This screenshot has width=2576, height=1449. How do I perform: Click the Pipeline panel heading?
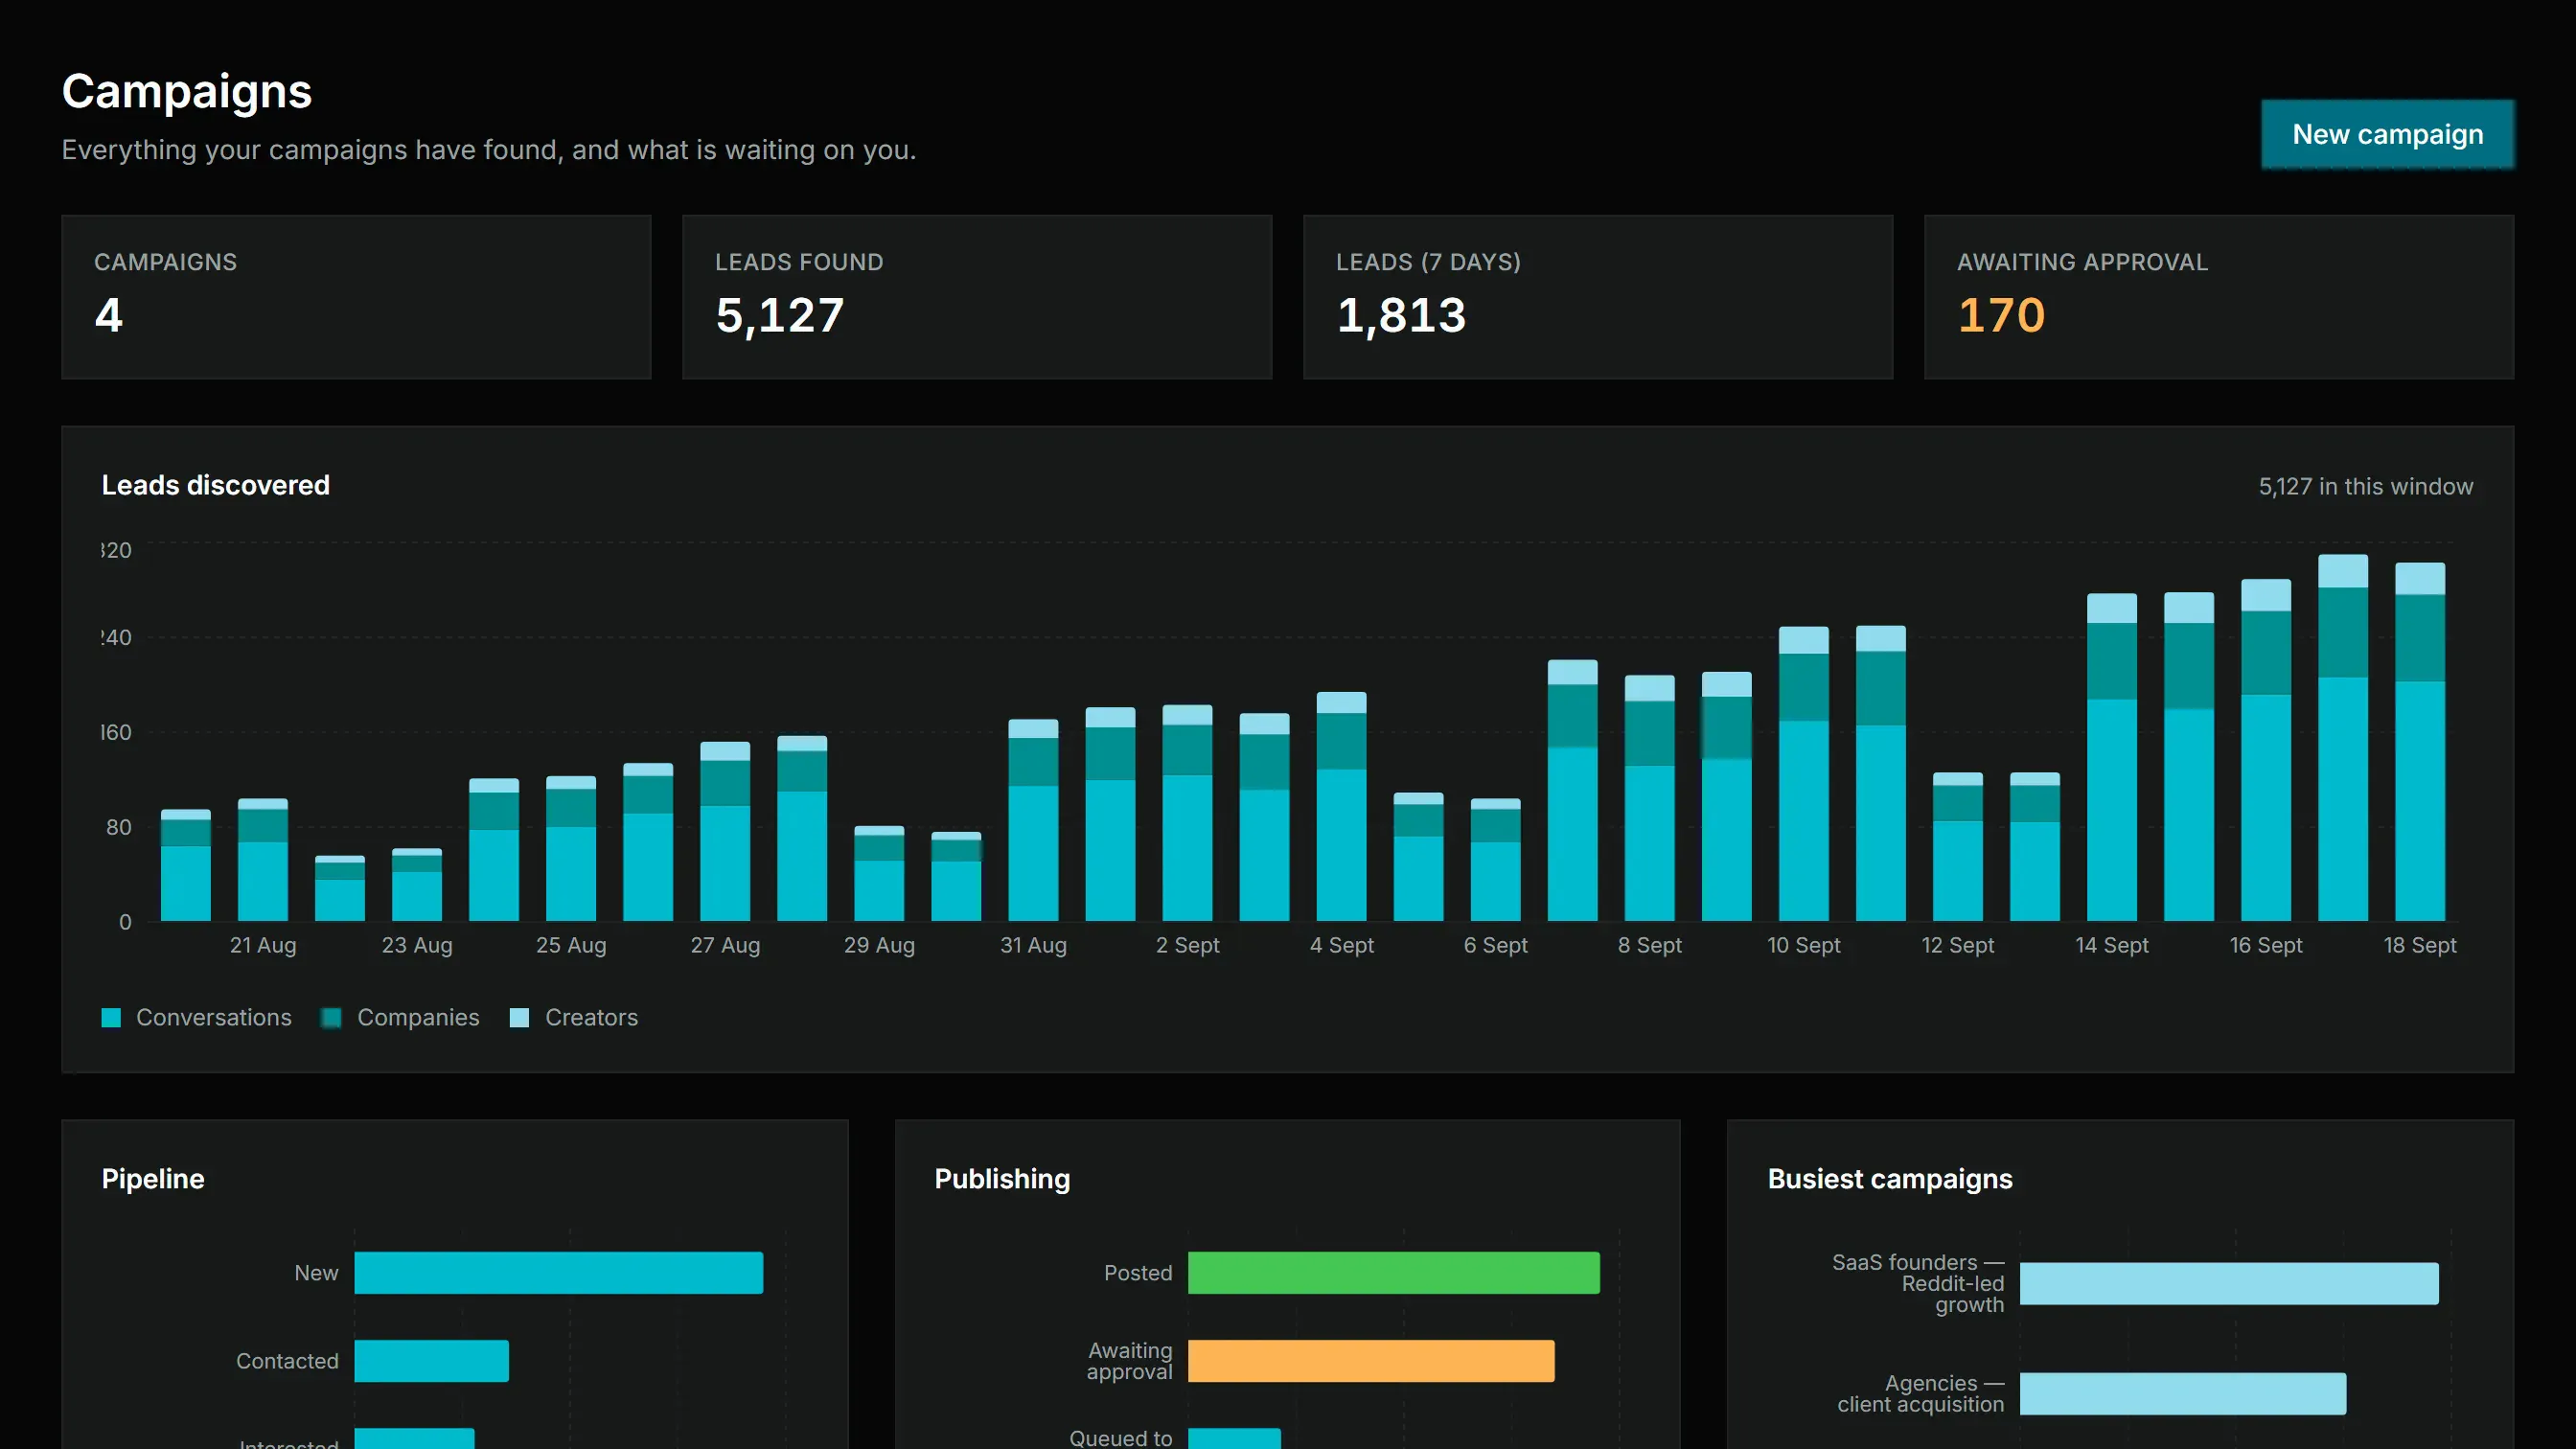(153, 1179)
